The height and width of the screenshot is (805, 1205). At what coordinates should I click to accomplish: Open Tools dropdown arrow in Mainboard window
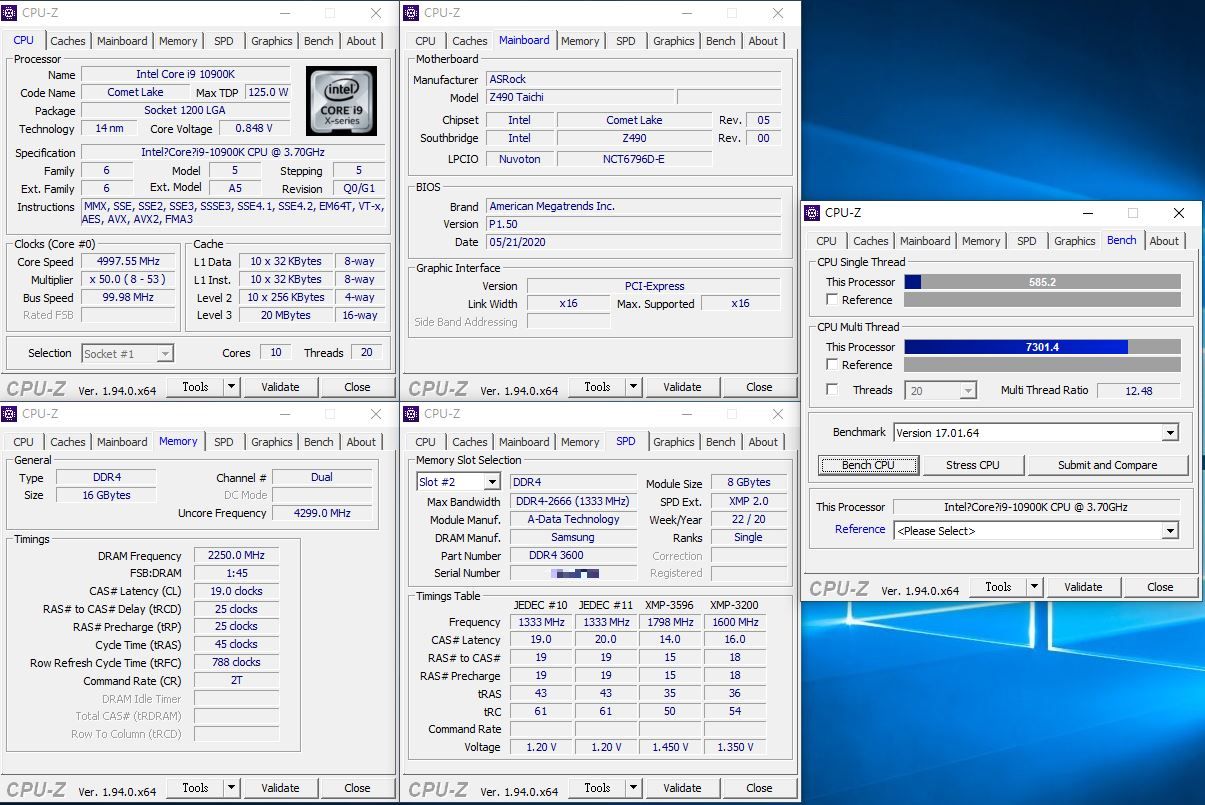point(633,387)
